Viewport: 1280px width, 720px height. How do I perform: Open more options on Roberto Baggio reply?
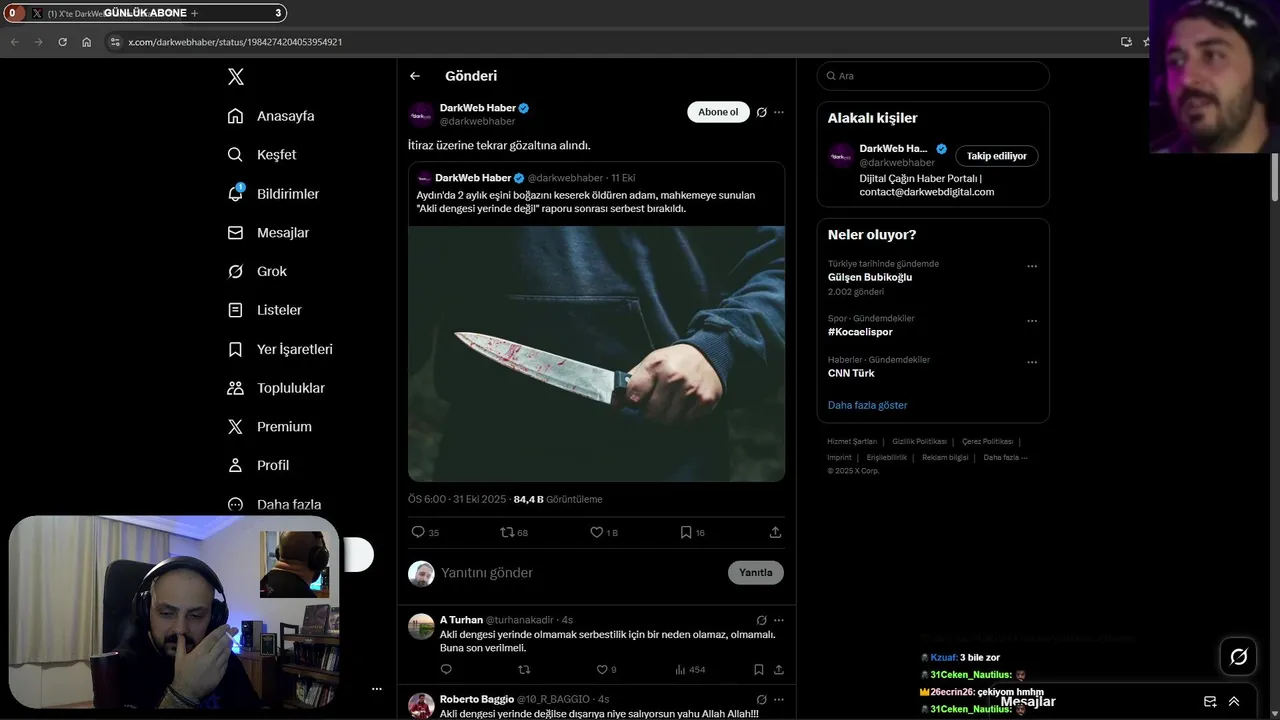point(779,699)
